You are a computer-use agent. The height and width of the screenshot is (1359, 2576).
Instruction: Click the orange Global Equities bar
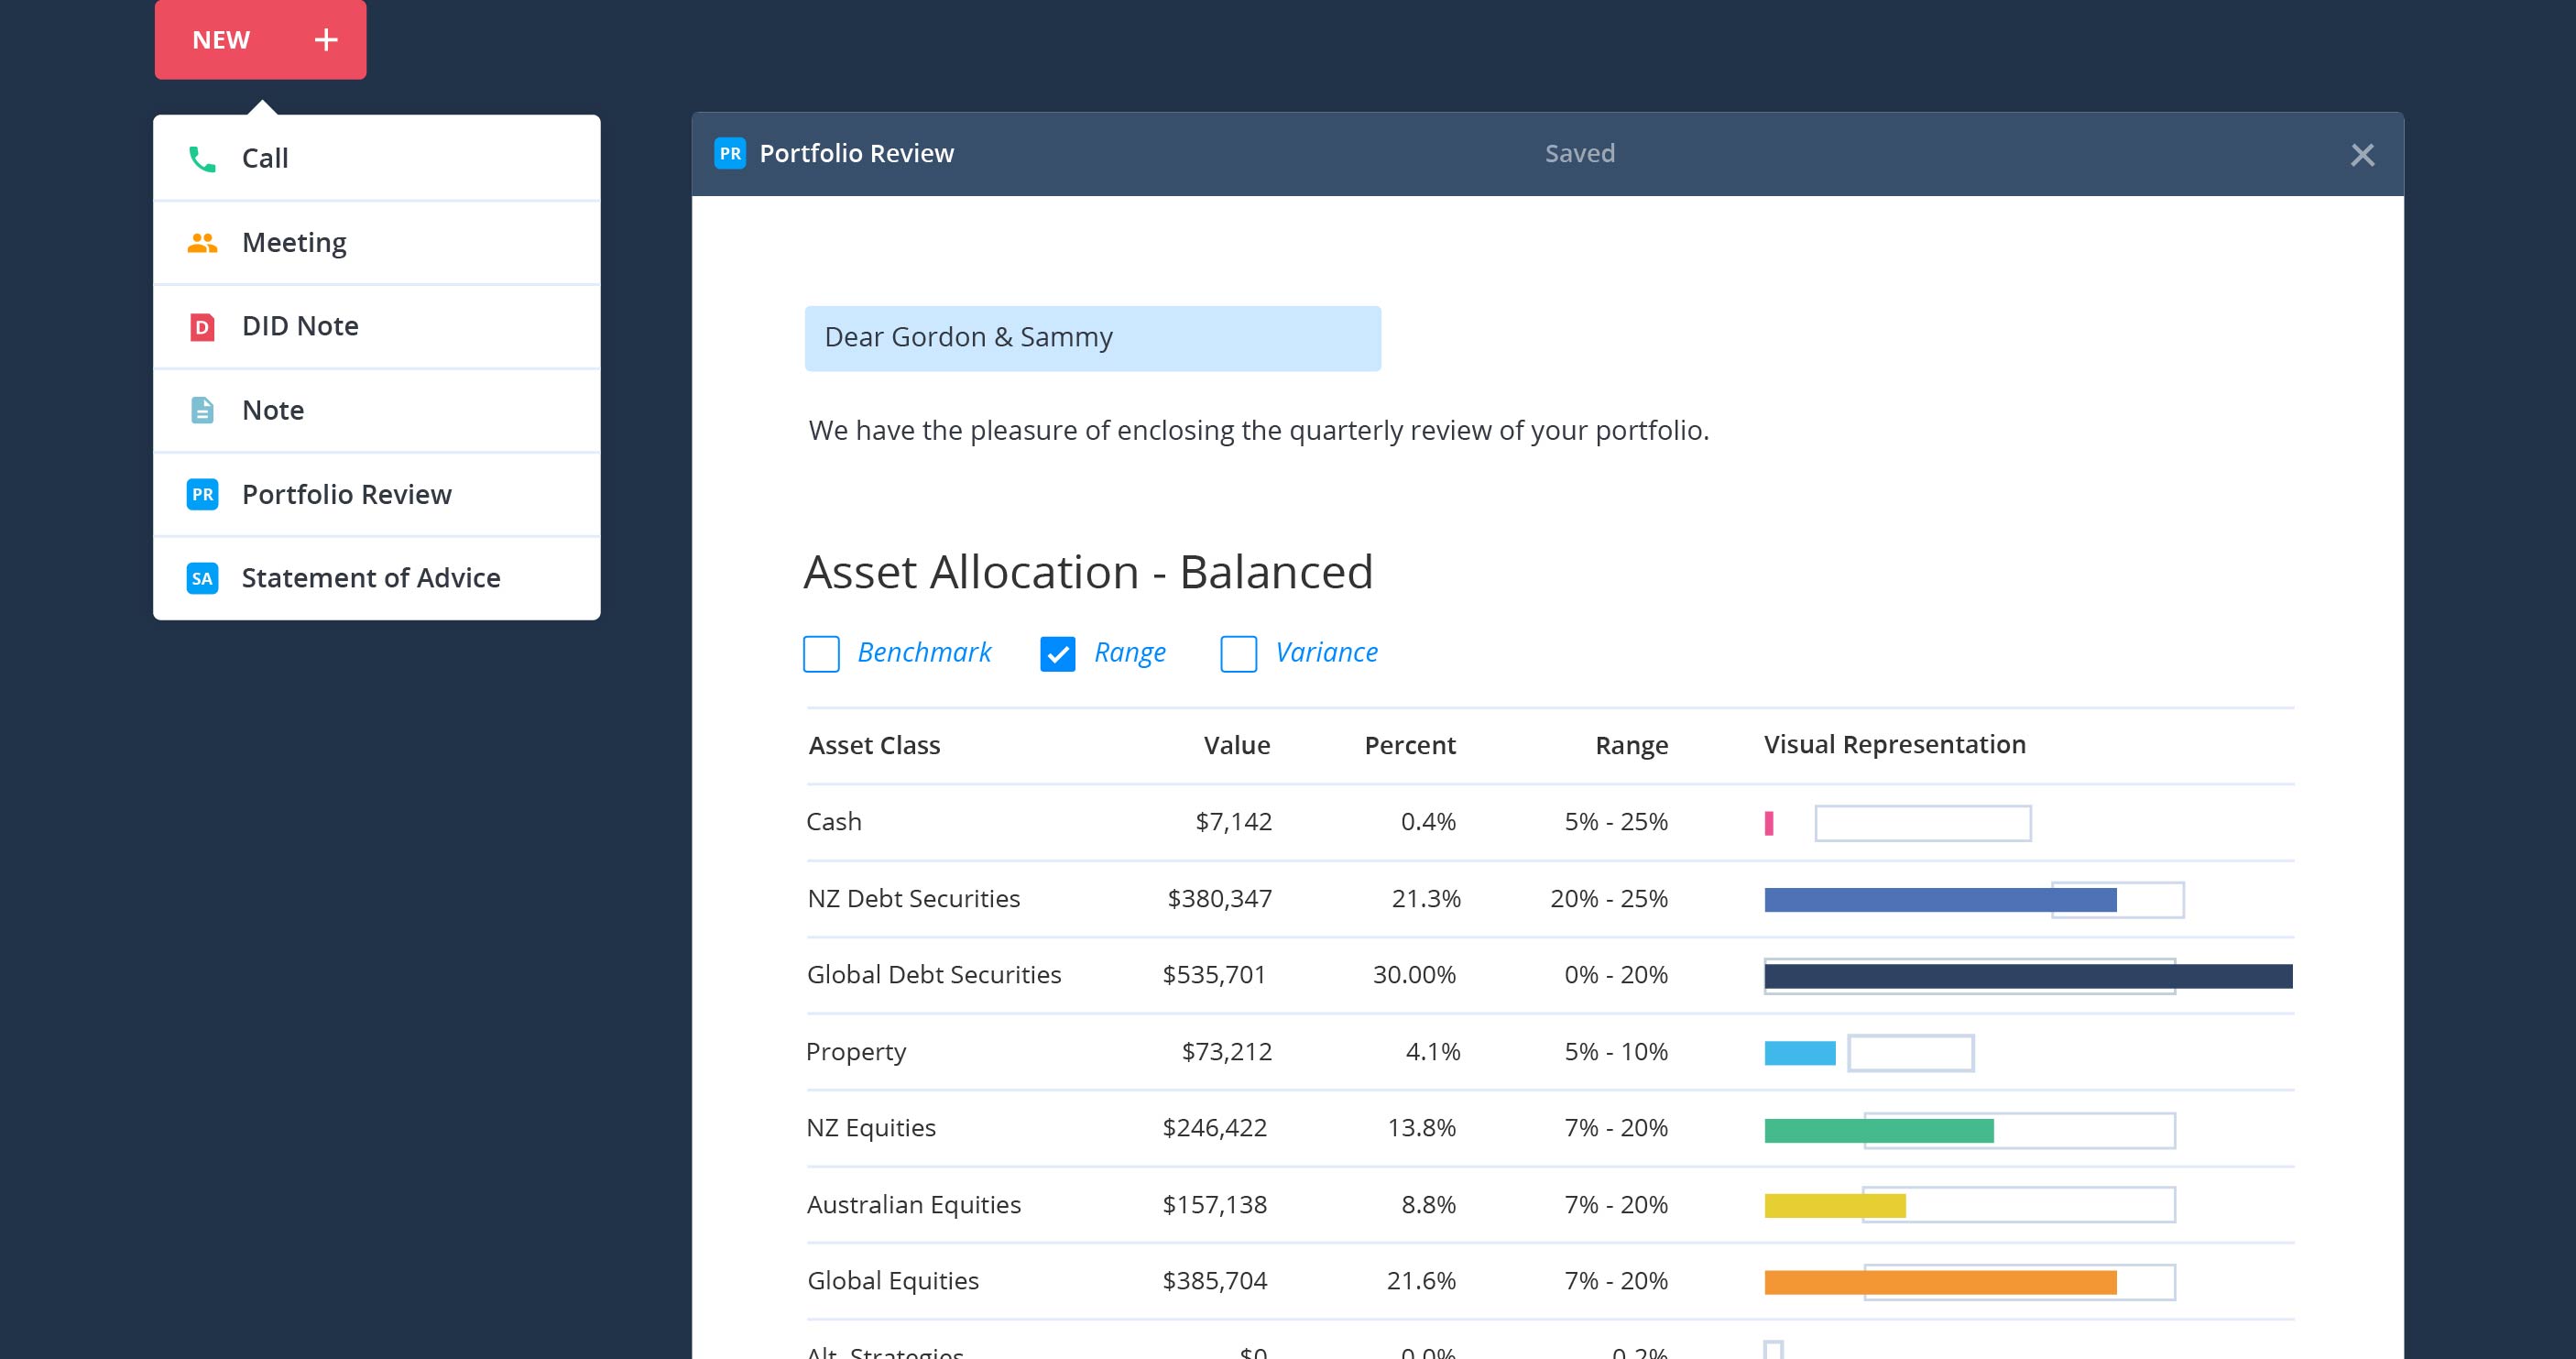[1940, 1283]
